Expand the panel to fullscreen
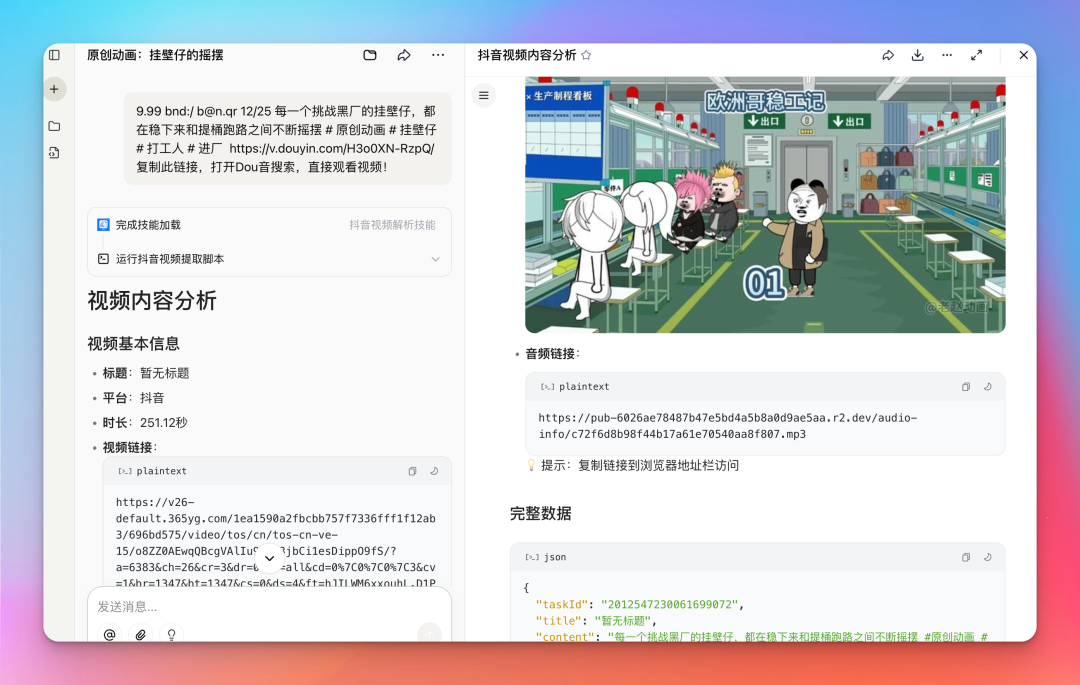This screenshot has width=1080, height=685. [977, 55]
